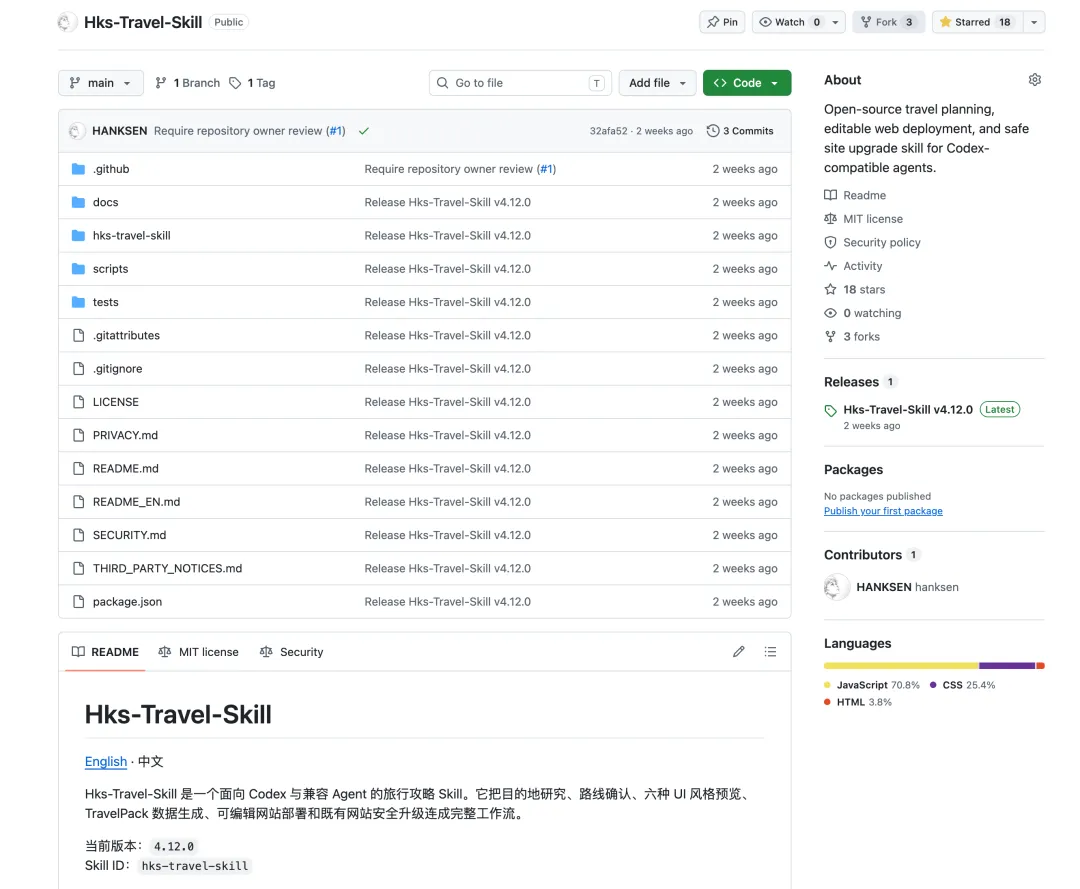Open the README_EN.md file
Image resolution: width=1080 pixels, height=889 pixels.
click(136, 501)
